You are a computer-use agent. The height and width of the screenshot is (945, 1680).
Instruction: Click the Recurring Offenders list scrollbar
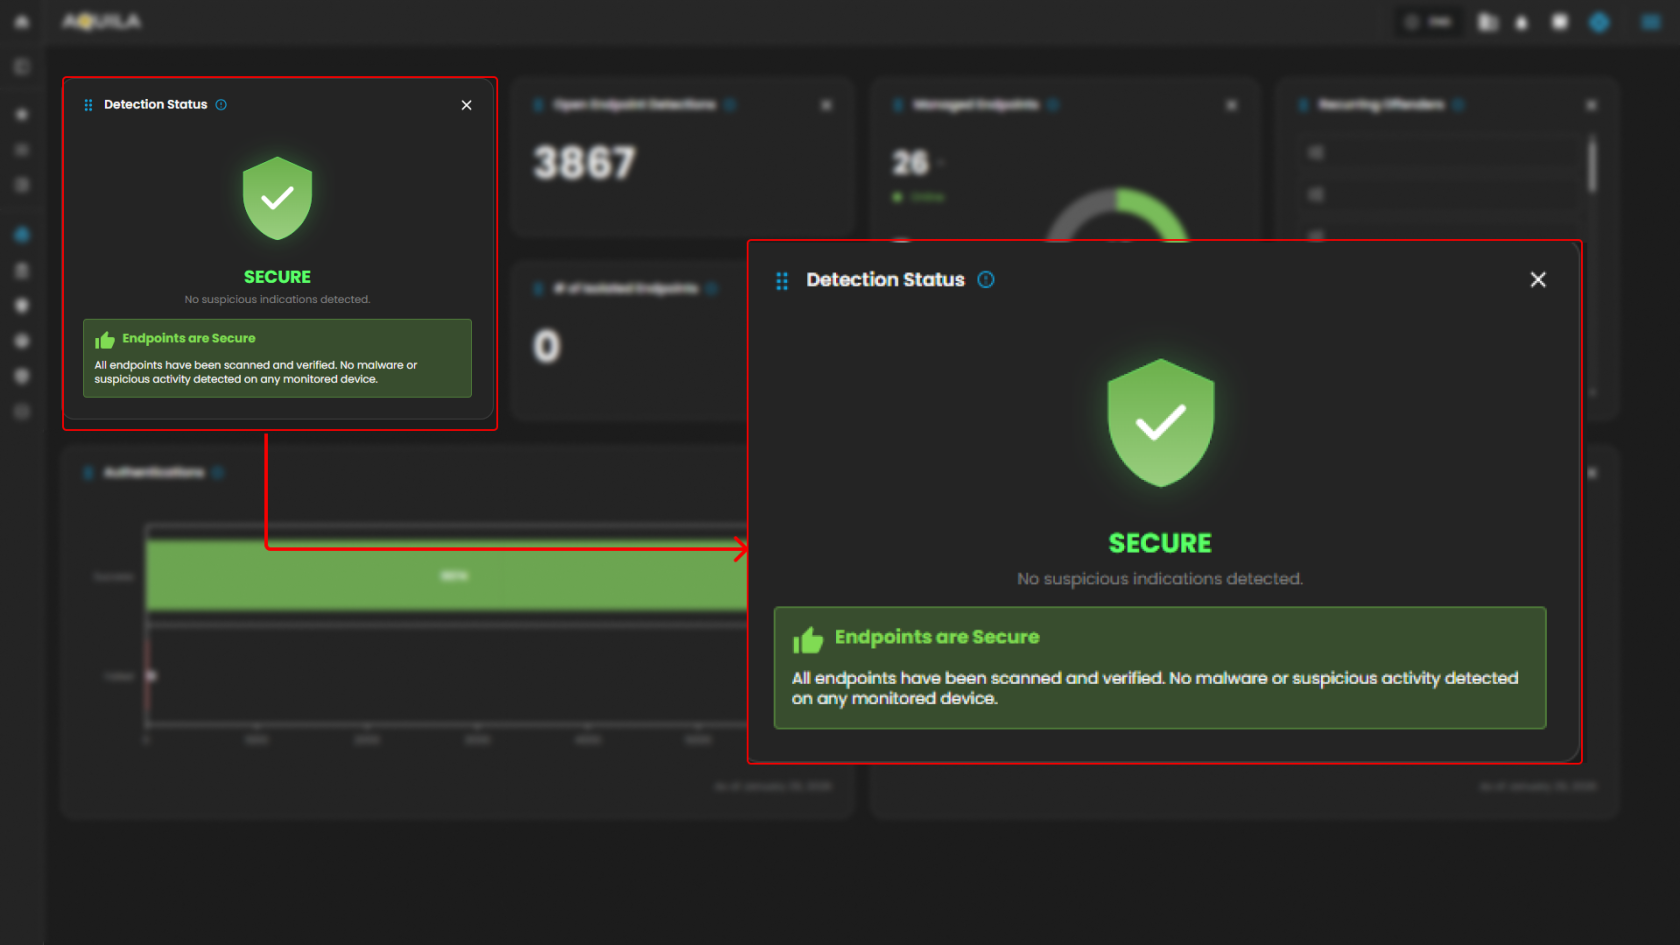pos(1592,165)
